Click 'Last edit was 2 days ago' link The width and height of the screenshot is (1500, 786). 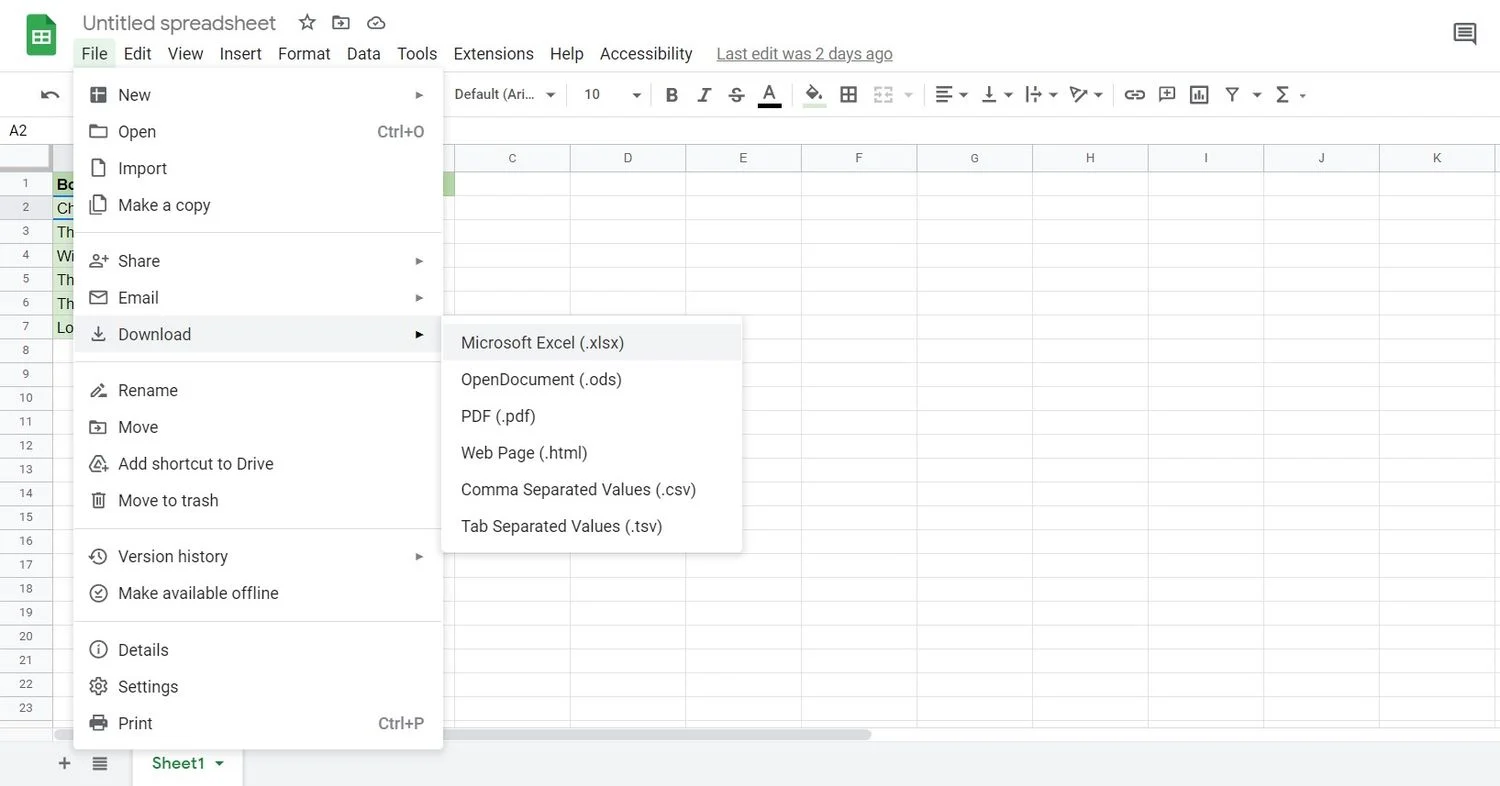coord(804,54)
